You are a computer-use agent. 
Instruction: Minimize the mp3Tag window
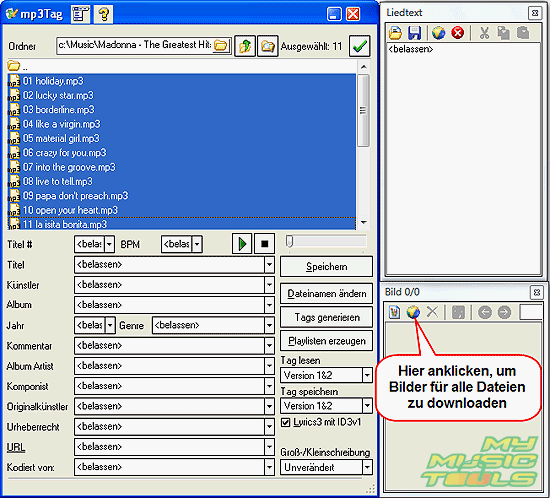[x=334, y=14]
